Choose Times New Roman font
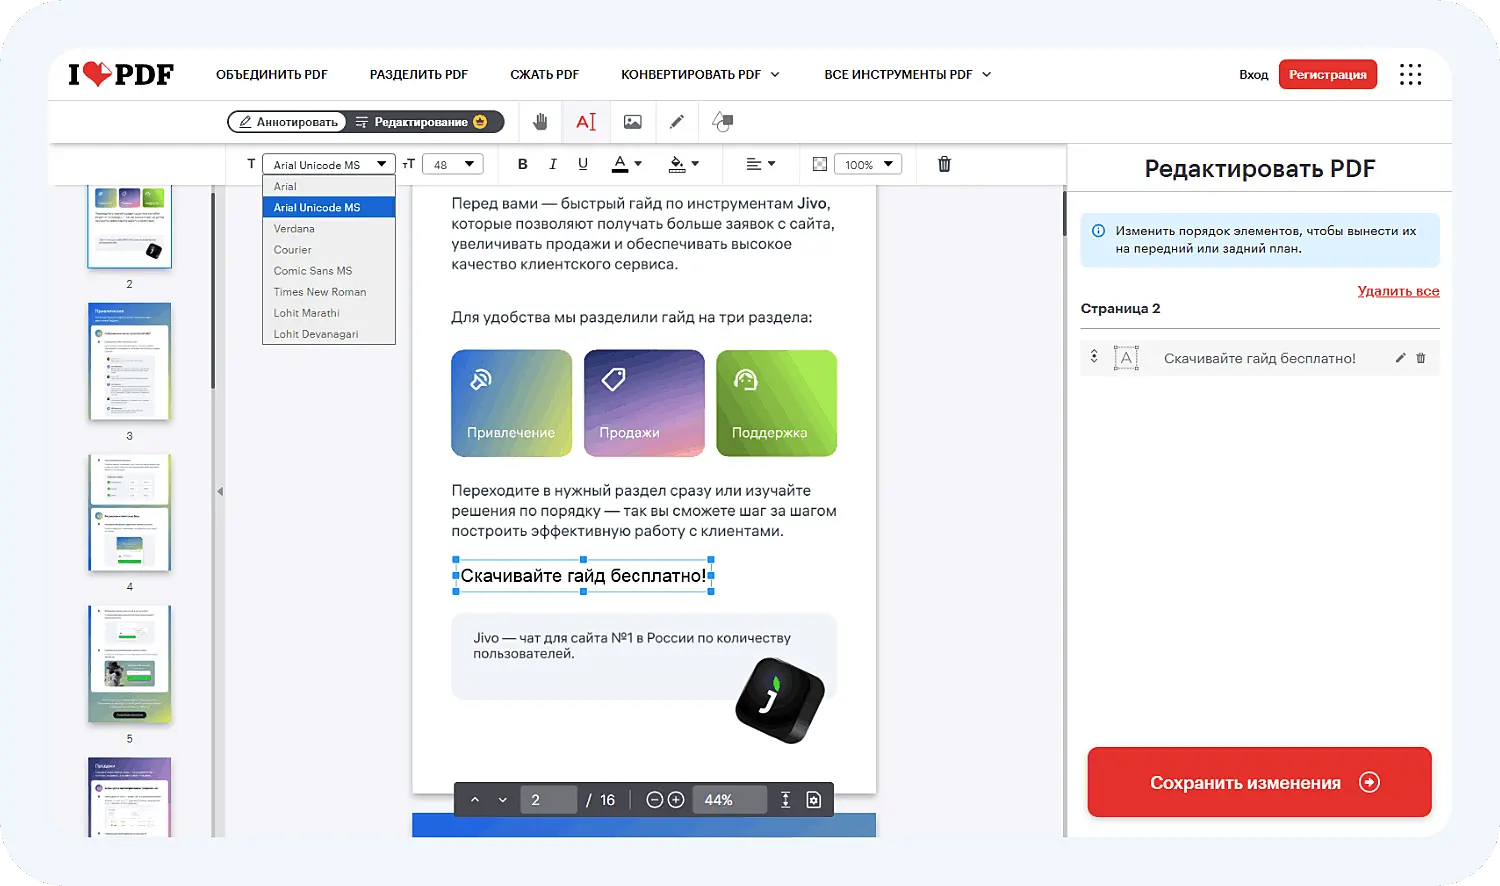 pyautogui.click(x=329, y=292)
